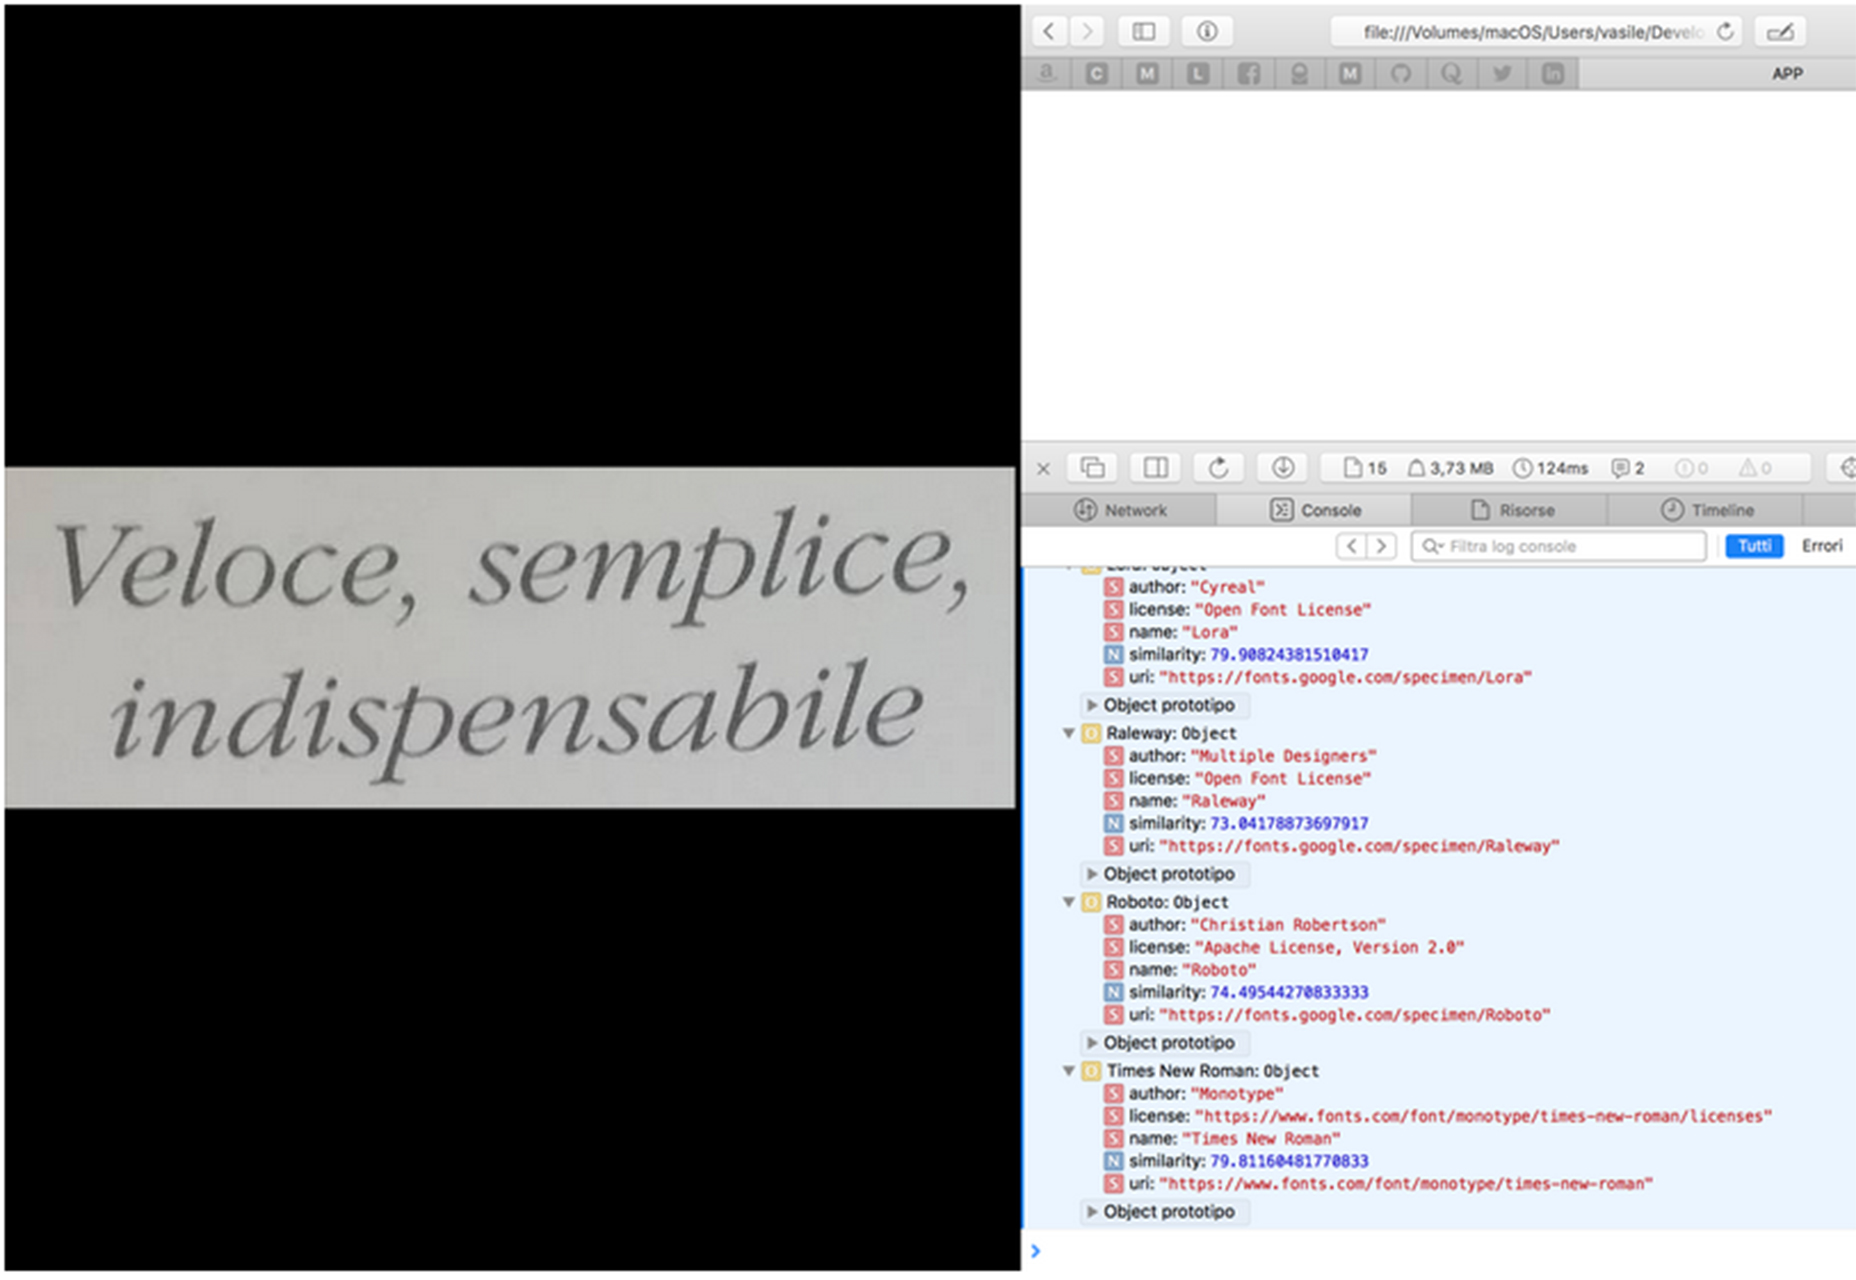
Task: Click the Safari forward navigation arrow
Action: coord(1087,32)
